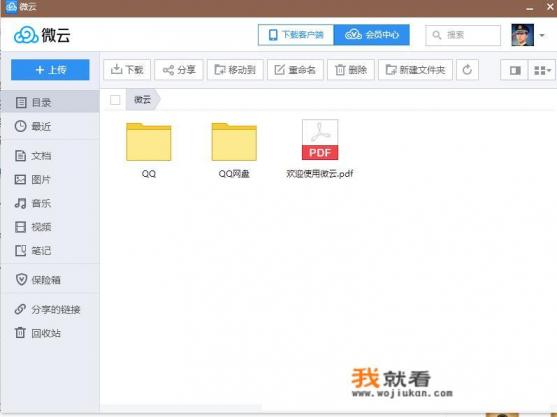Click the file name 欢迎使用微云.pdf
The width and height of the screenshot is (557, 417).
(320, 173)
